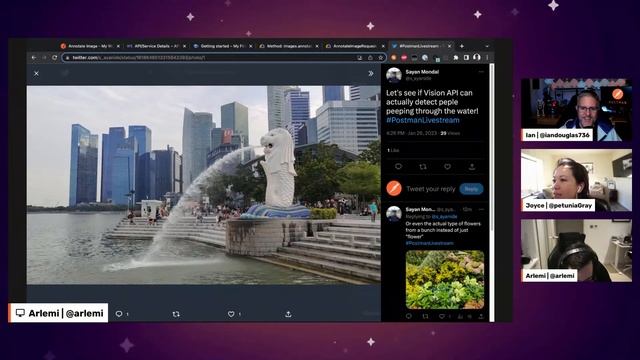Viewport: 640px width, 360px height.
Task: Click the Merlion fountain photo
Action: coord(204,185)
